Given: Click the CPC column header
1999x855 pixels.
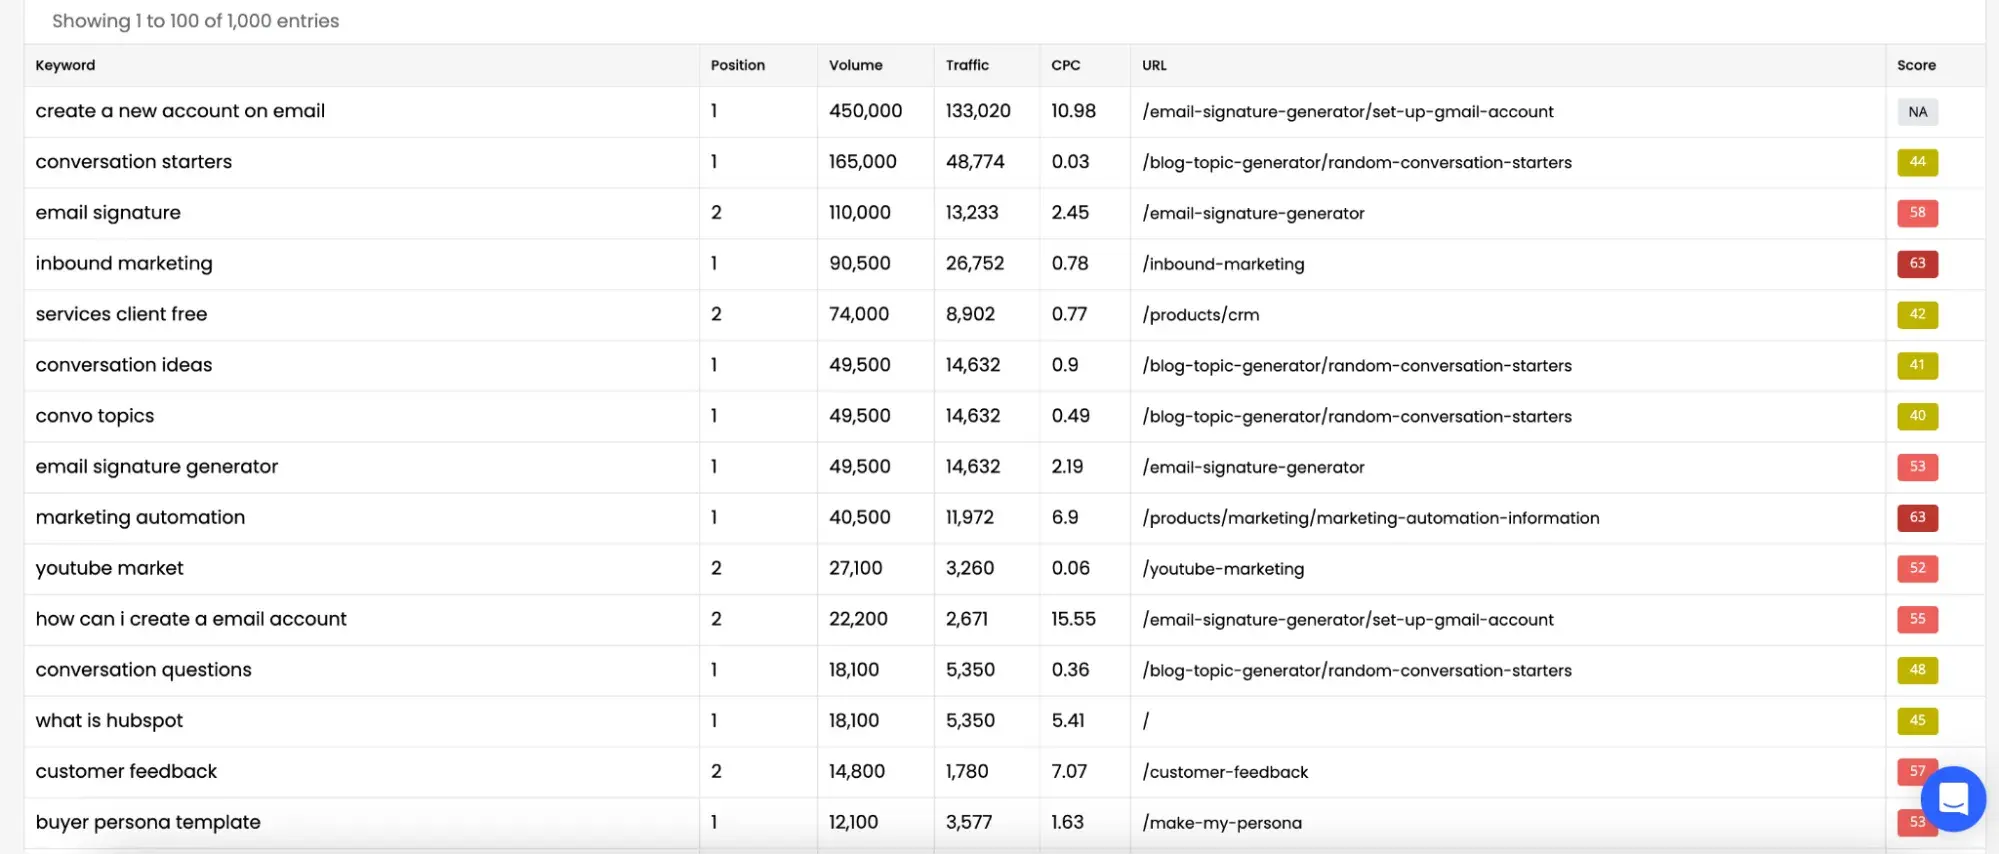Looking at the screenshot, I should point(1065,65).
